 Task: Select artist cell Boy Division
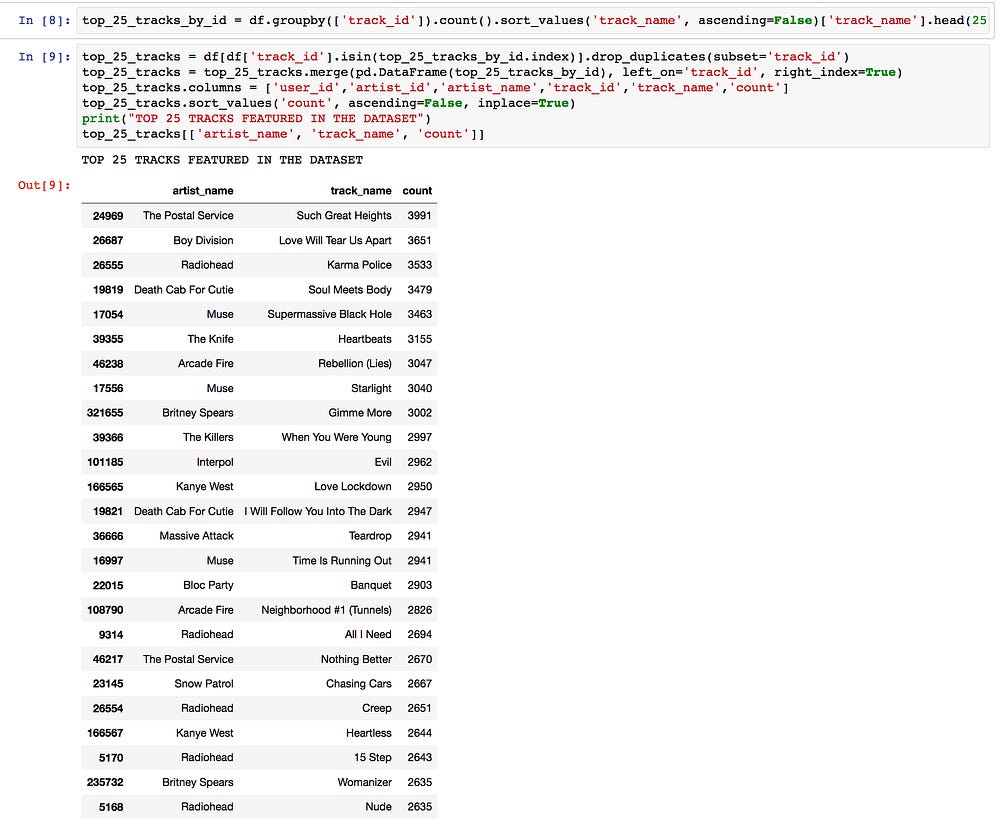203,241
